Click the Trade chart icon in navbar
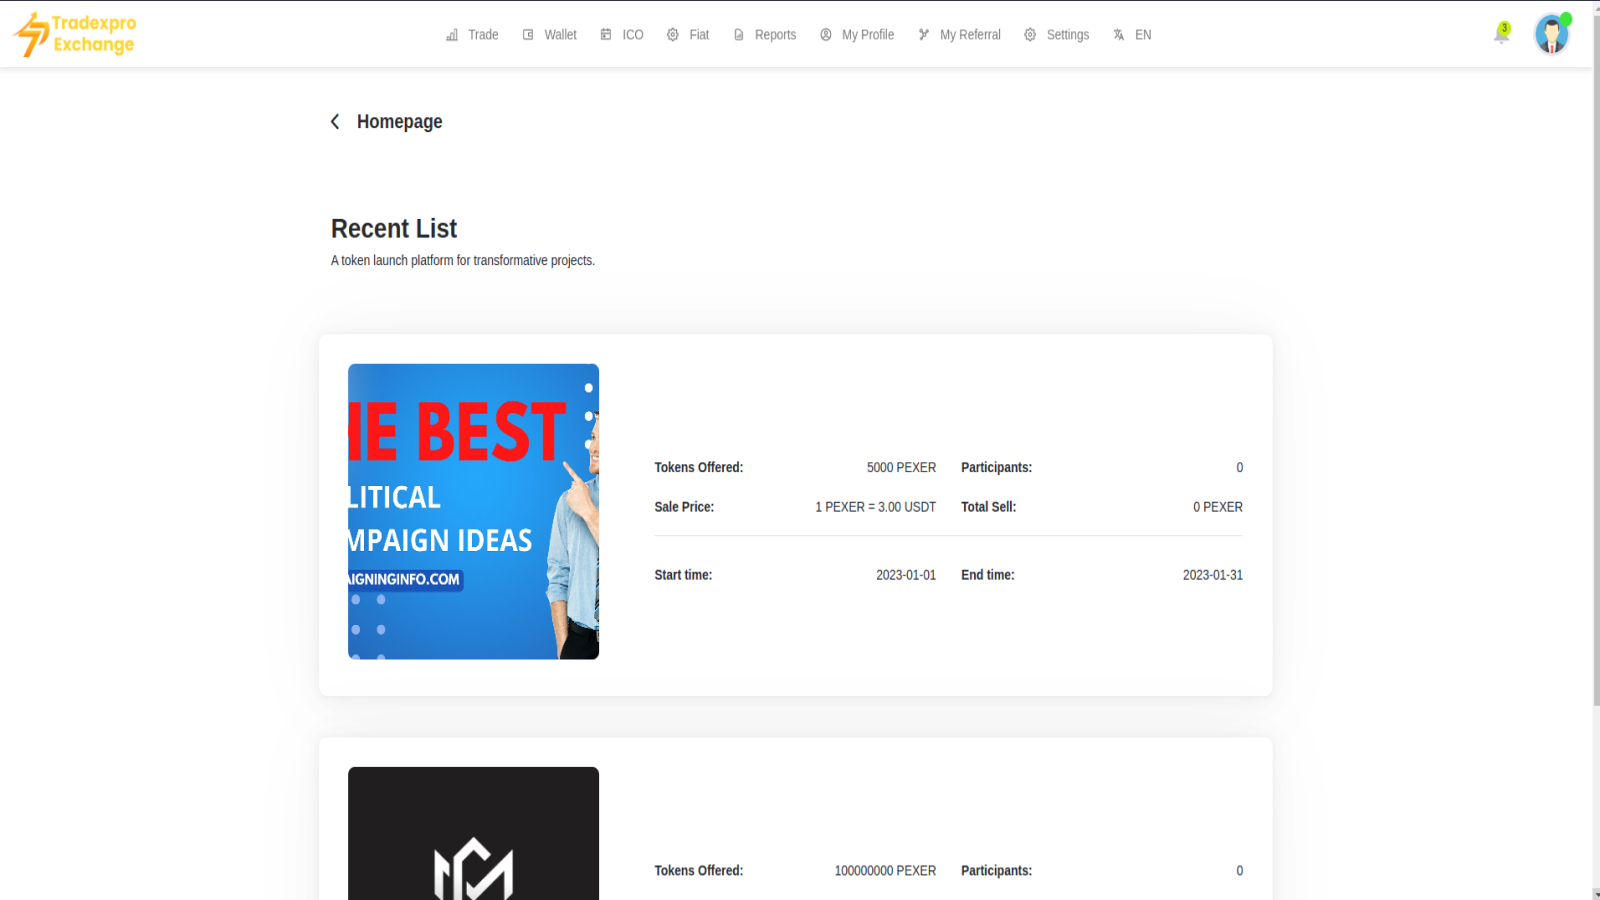Viewport: 1600px width, 900px height. 452,34
